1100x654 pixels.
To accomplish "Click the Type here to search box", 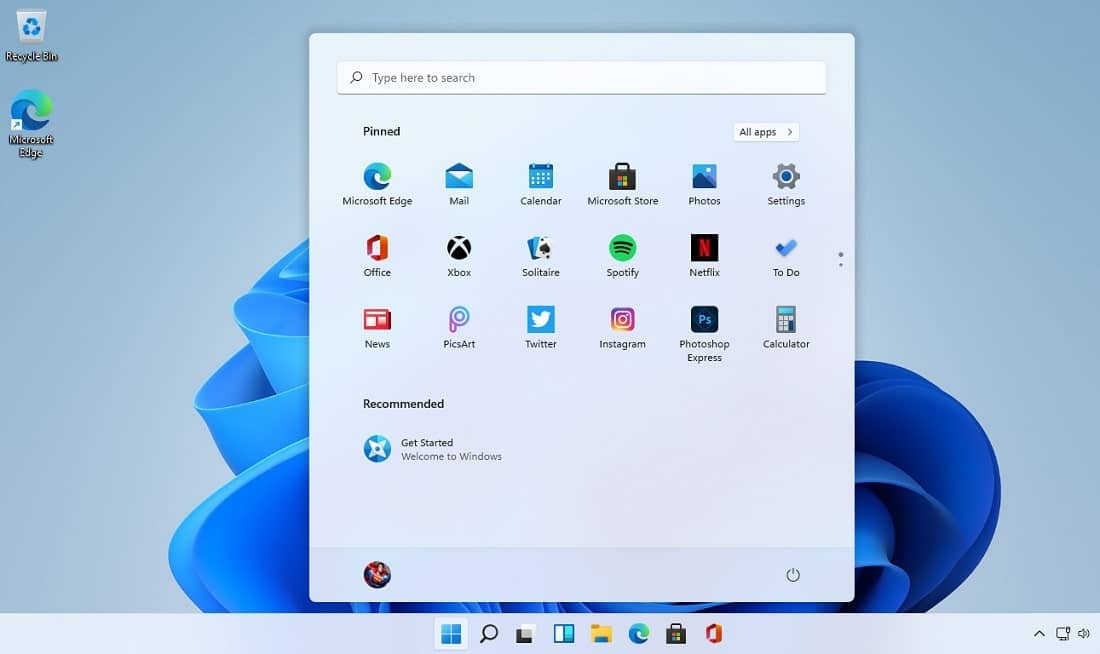I will tap(582, 78).
